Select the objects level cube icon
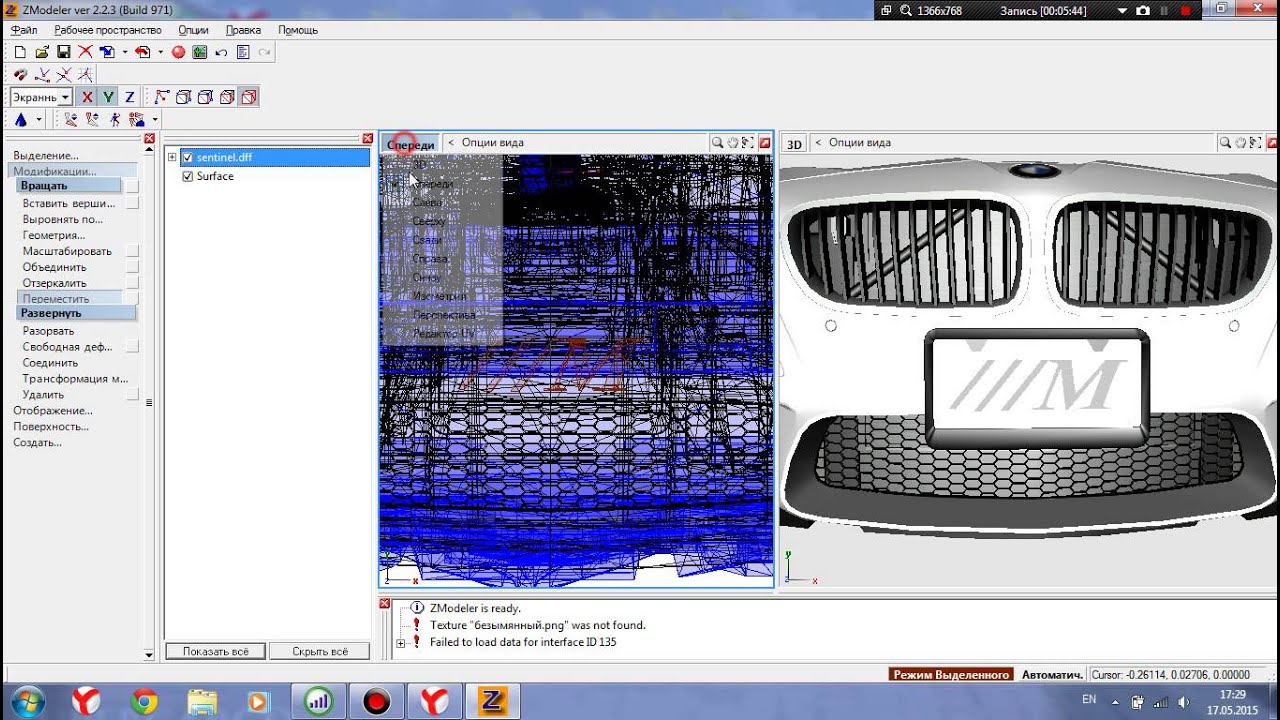Image resolution: width=1280 pixels, height=720 pixels. (x=227, y=97)
